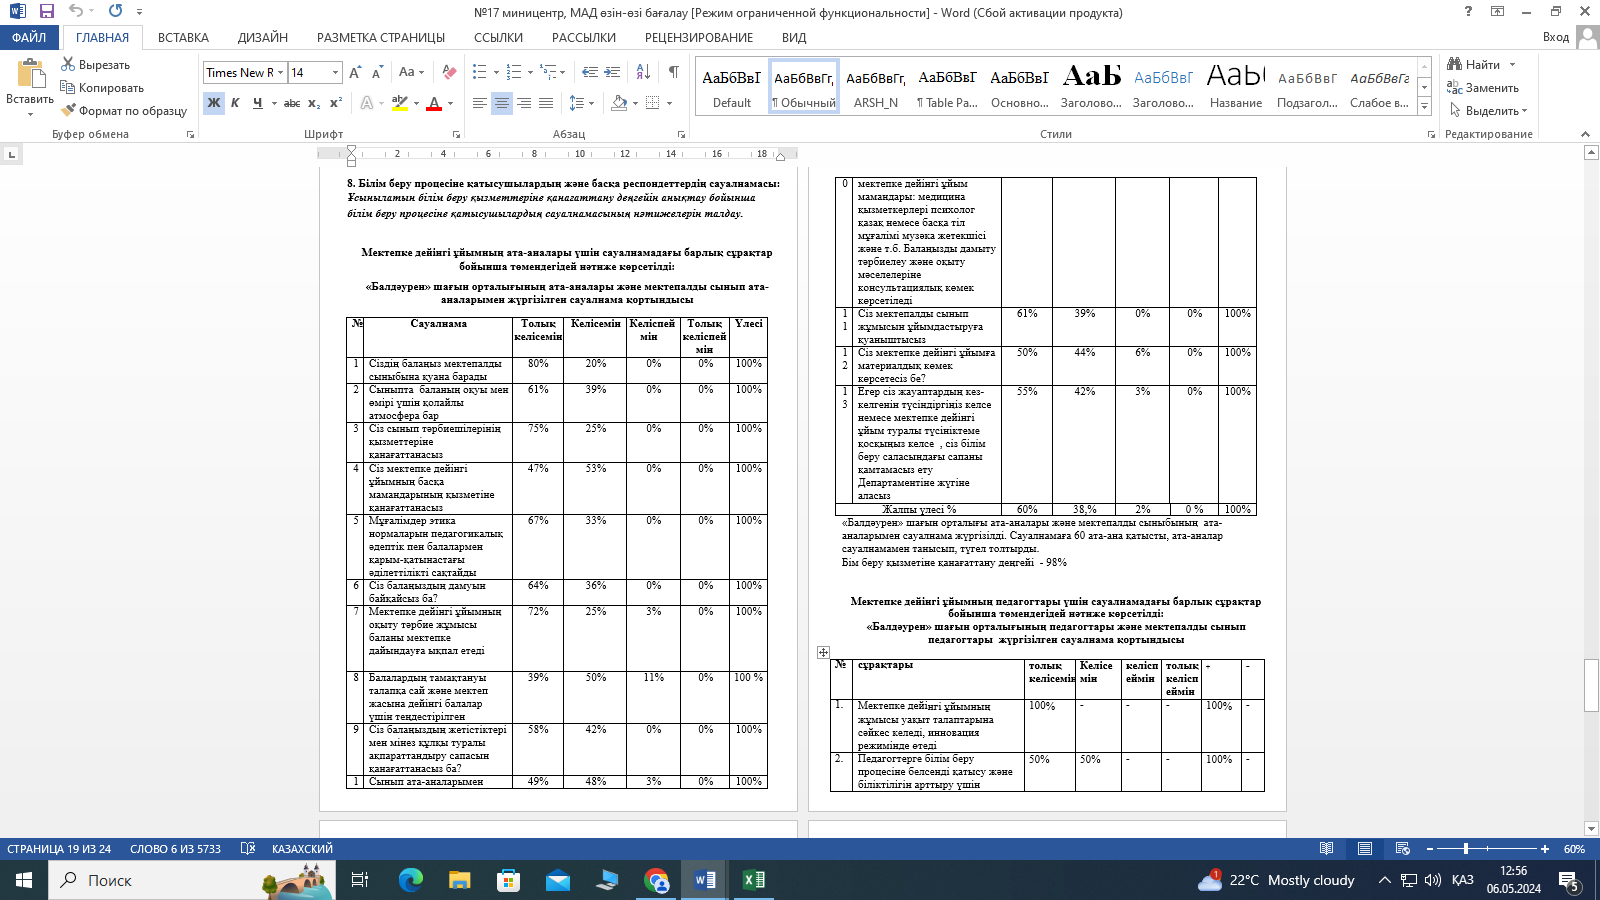Toggle Strikethrough (abc) formatting
The width and height of the screenshot is (1600, 900).
pos(292,103)
